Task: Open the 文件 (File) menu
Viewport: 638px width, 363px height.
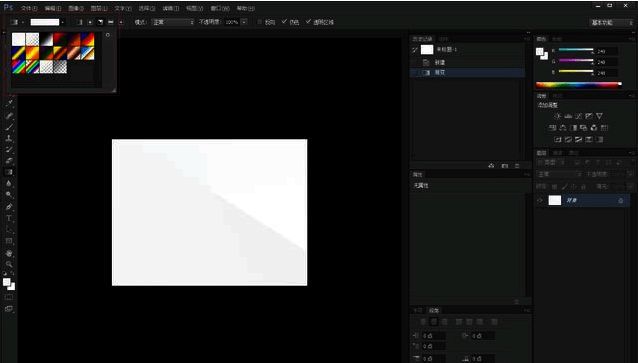Action: 29,8
